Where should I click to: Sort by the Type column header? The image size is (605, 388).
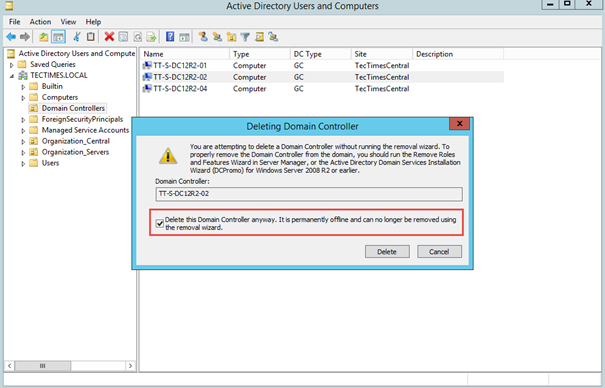coord(260,54)
